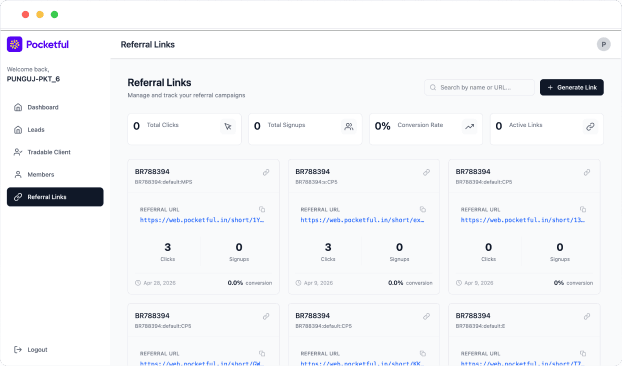The height and width of the screenshot is (366, 622).
Task: Click the trend arrow icon in Conversion Rate card
Action: (470, 126)
